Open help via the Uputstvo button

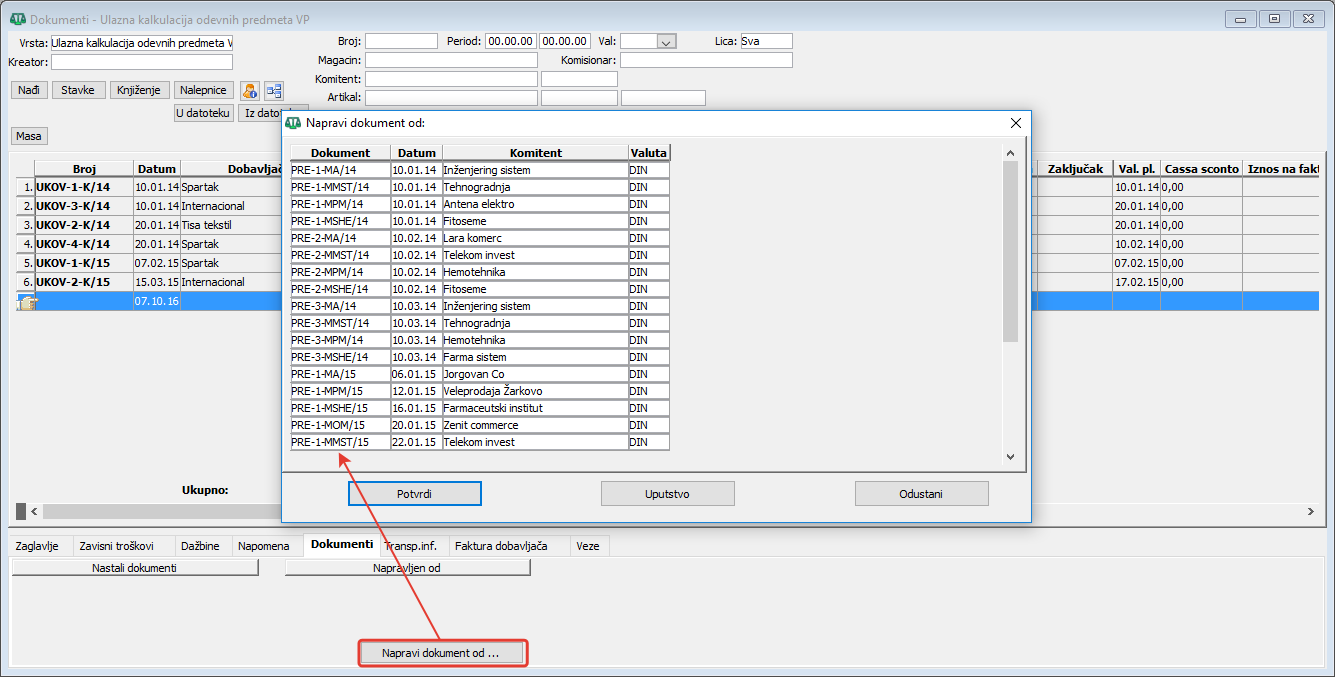tap(668, 494)
